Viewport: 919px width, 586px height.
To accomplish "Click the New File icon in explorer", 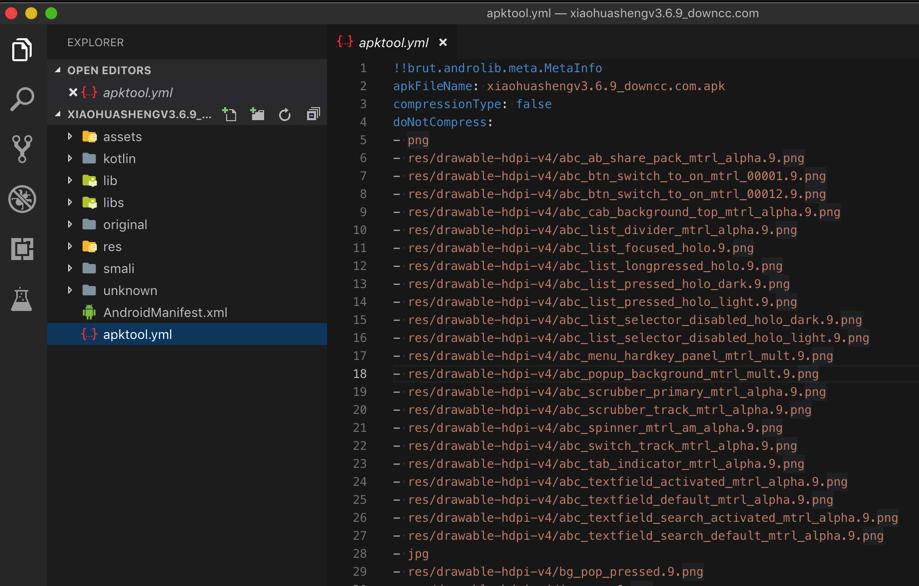I will [x=230, y=115].
